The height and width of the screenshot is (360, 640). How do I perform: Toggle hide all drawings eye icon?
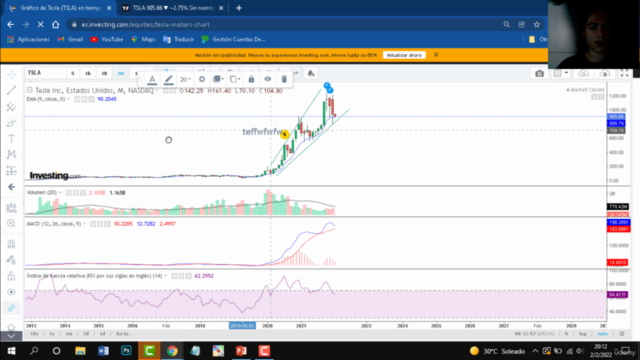point(11,292)
